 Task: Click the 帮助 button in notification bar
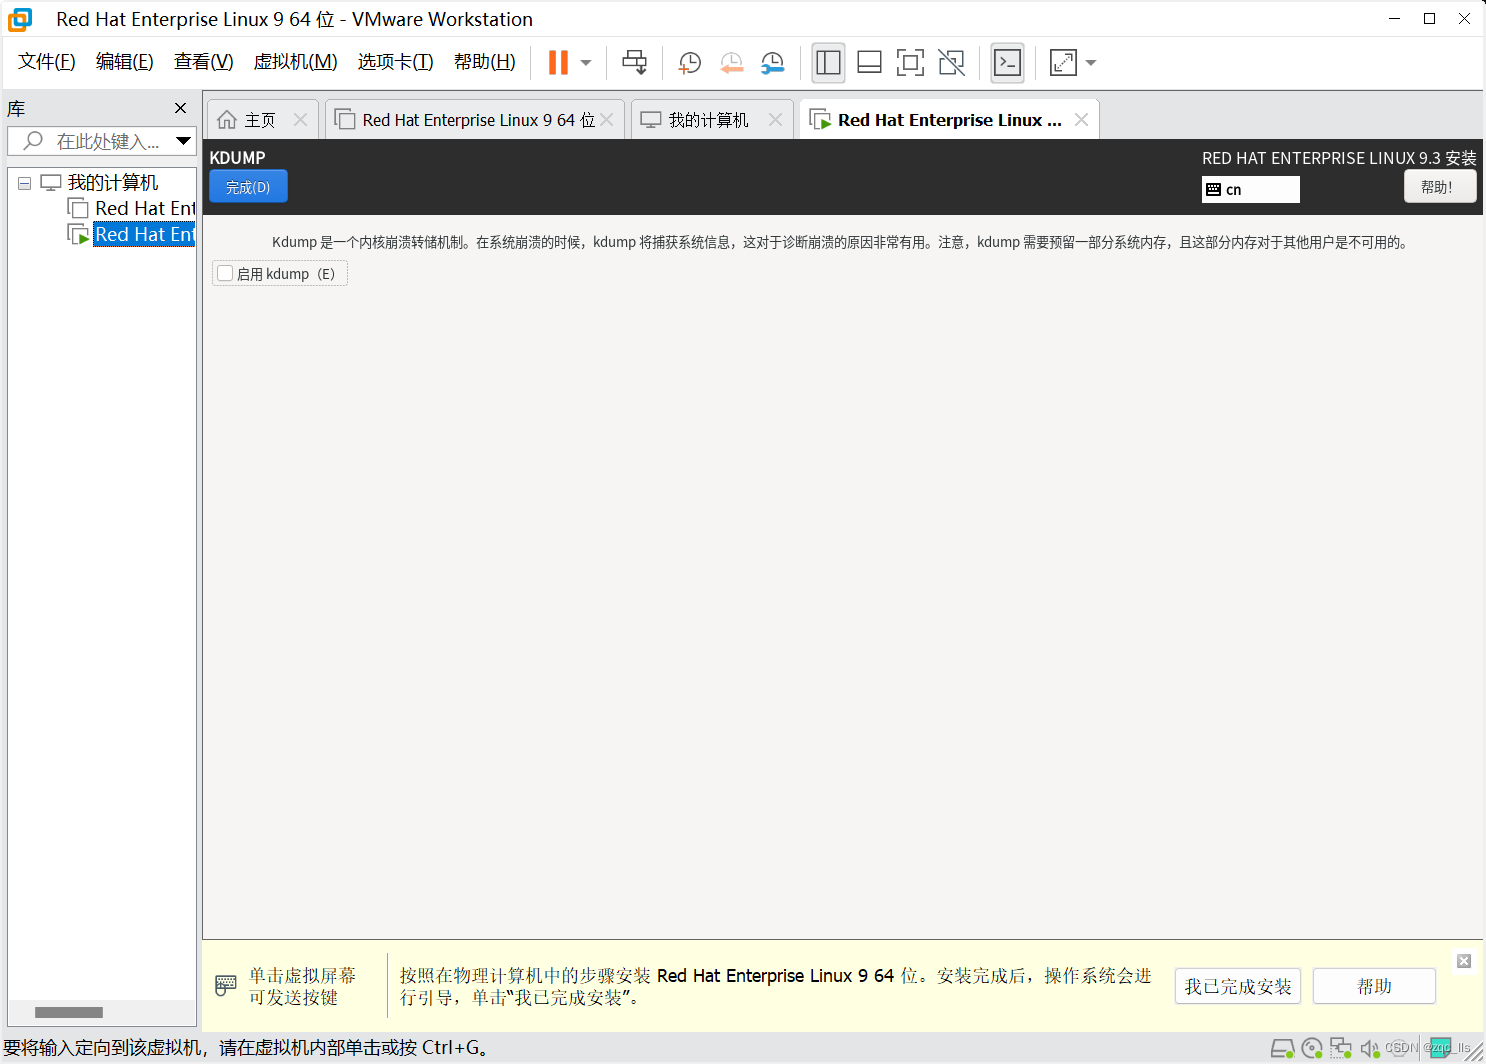point(1374,987)
